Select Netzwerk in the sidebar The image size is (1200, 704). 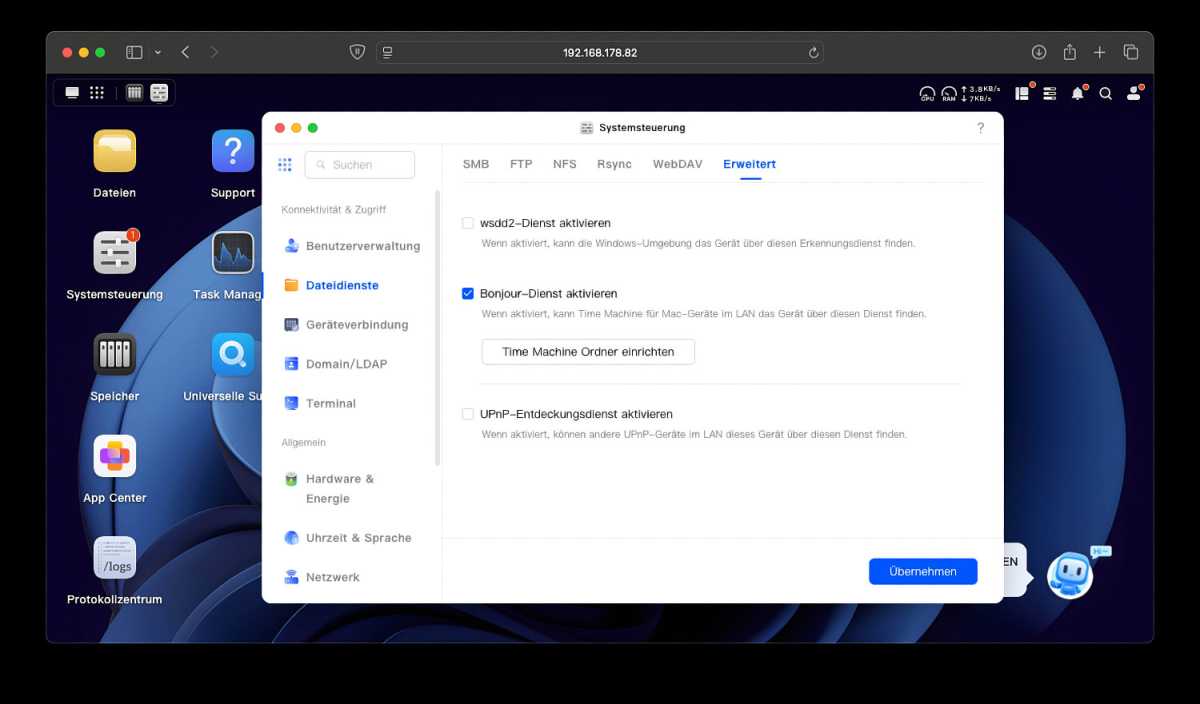pos(332,577)
